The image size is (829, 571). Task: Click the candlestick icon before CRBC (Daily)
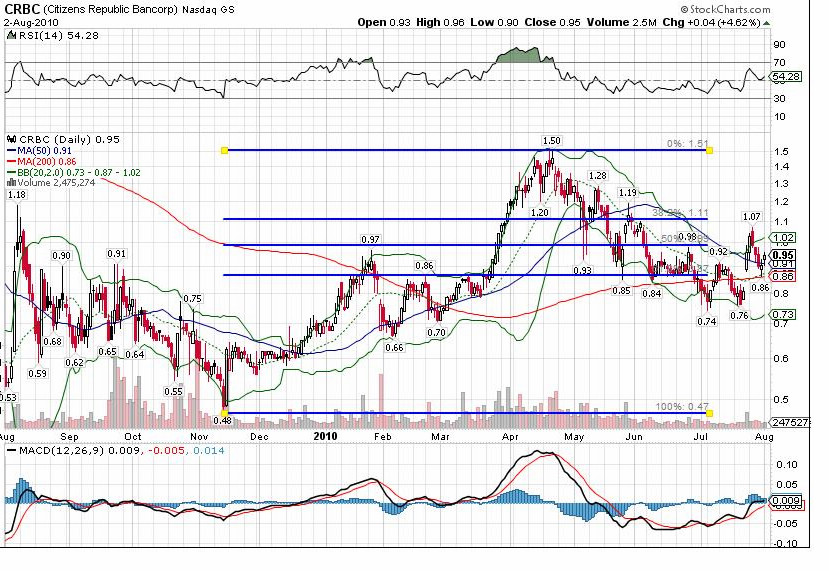click(x=12, y=140)
